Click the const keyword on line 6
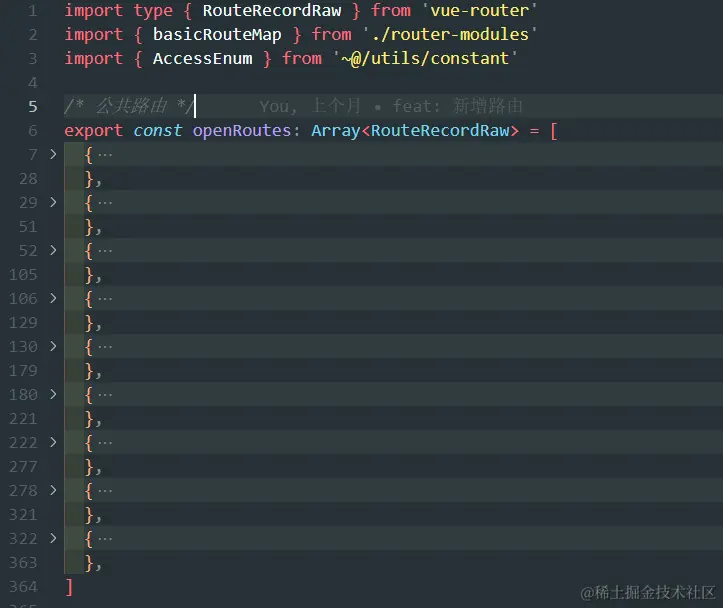Image resolution: width=723 pixels, height=608 pixels. pyautogui.click(x=157, y=130)
